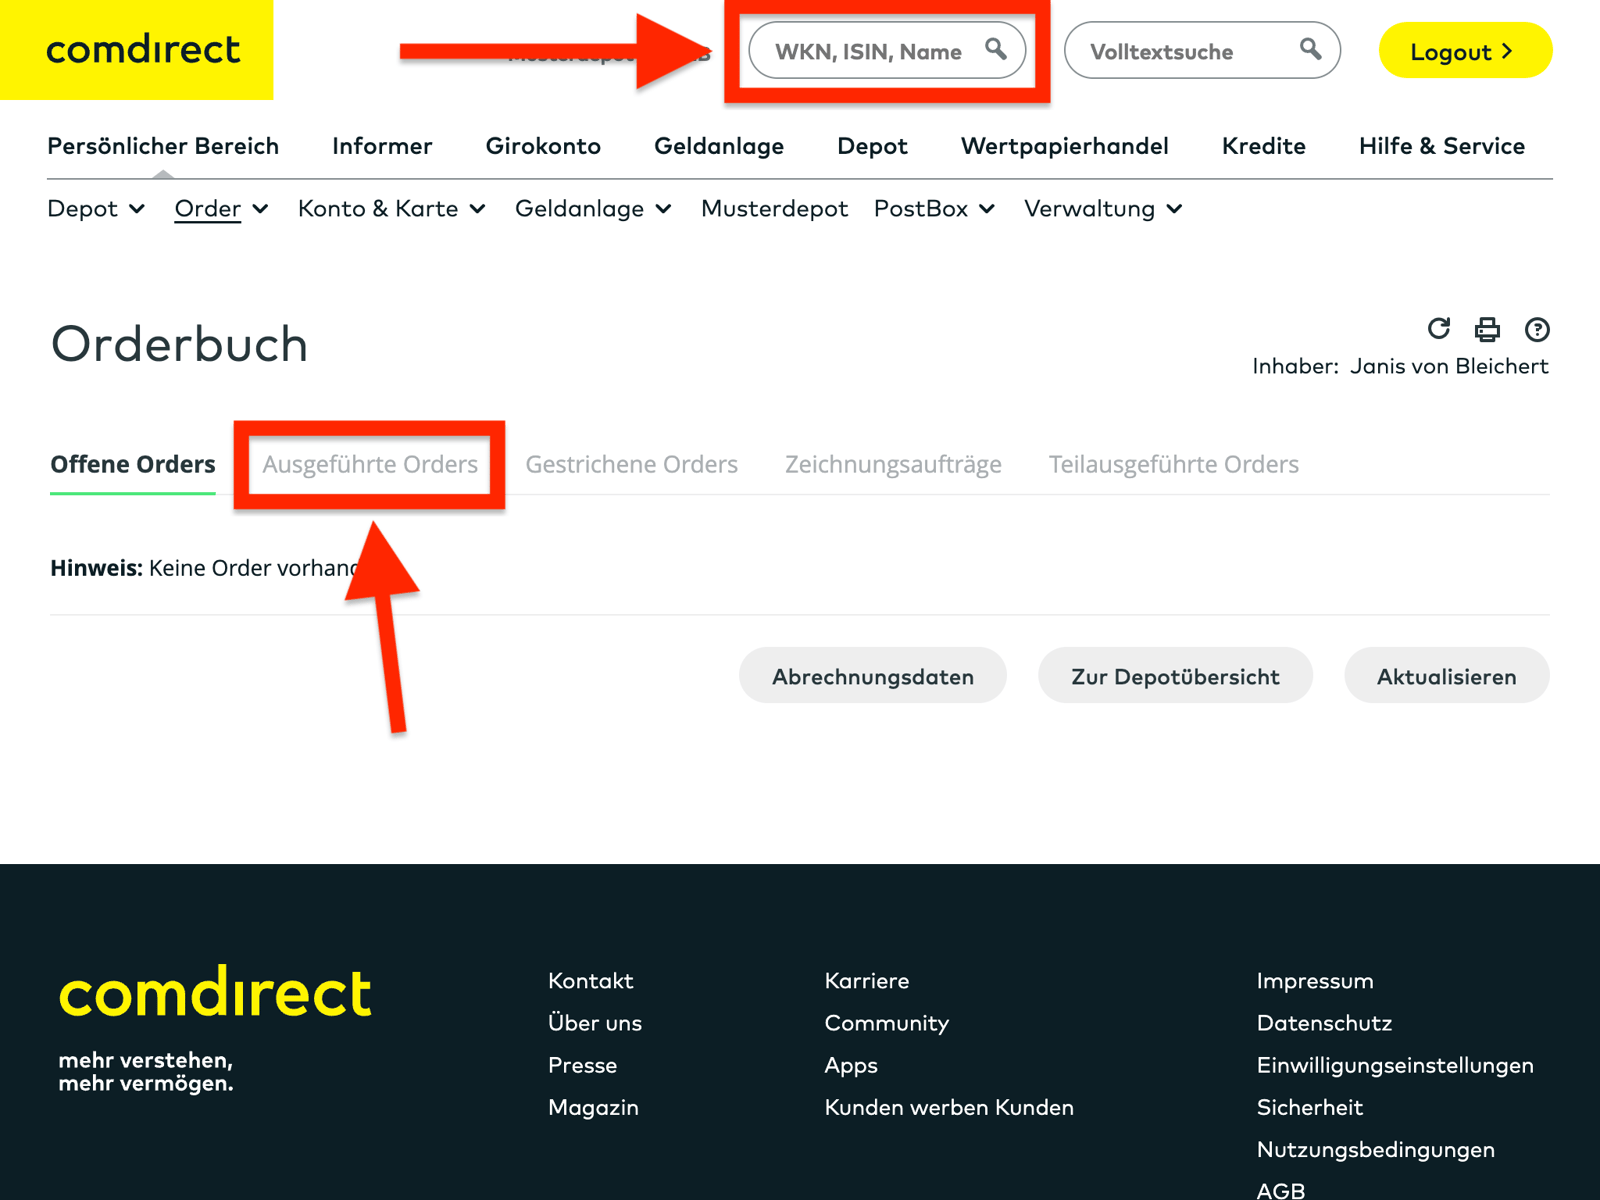Screen dimensions: 1600x1200
Task: Click the refresh icon above Inhaber
Action: 1438,330
